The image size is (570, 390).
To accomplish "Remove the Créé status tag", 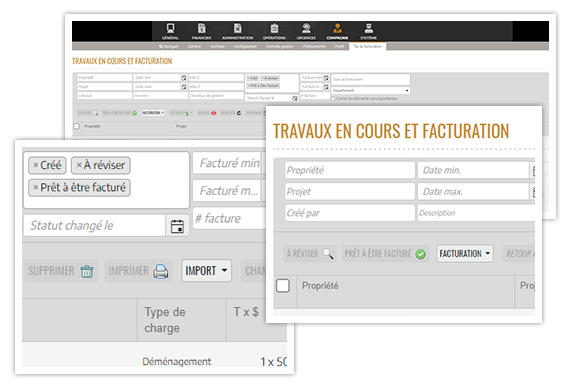I will click(x=36, y=165).
